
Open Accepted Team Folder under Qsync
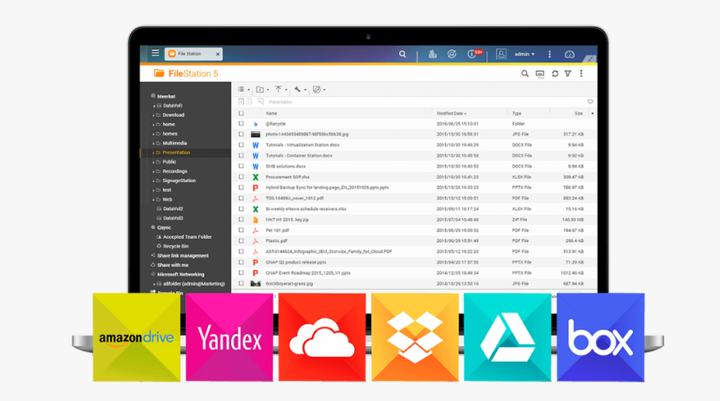187,237
